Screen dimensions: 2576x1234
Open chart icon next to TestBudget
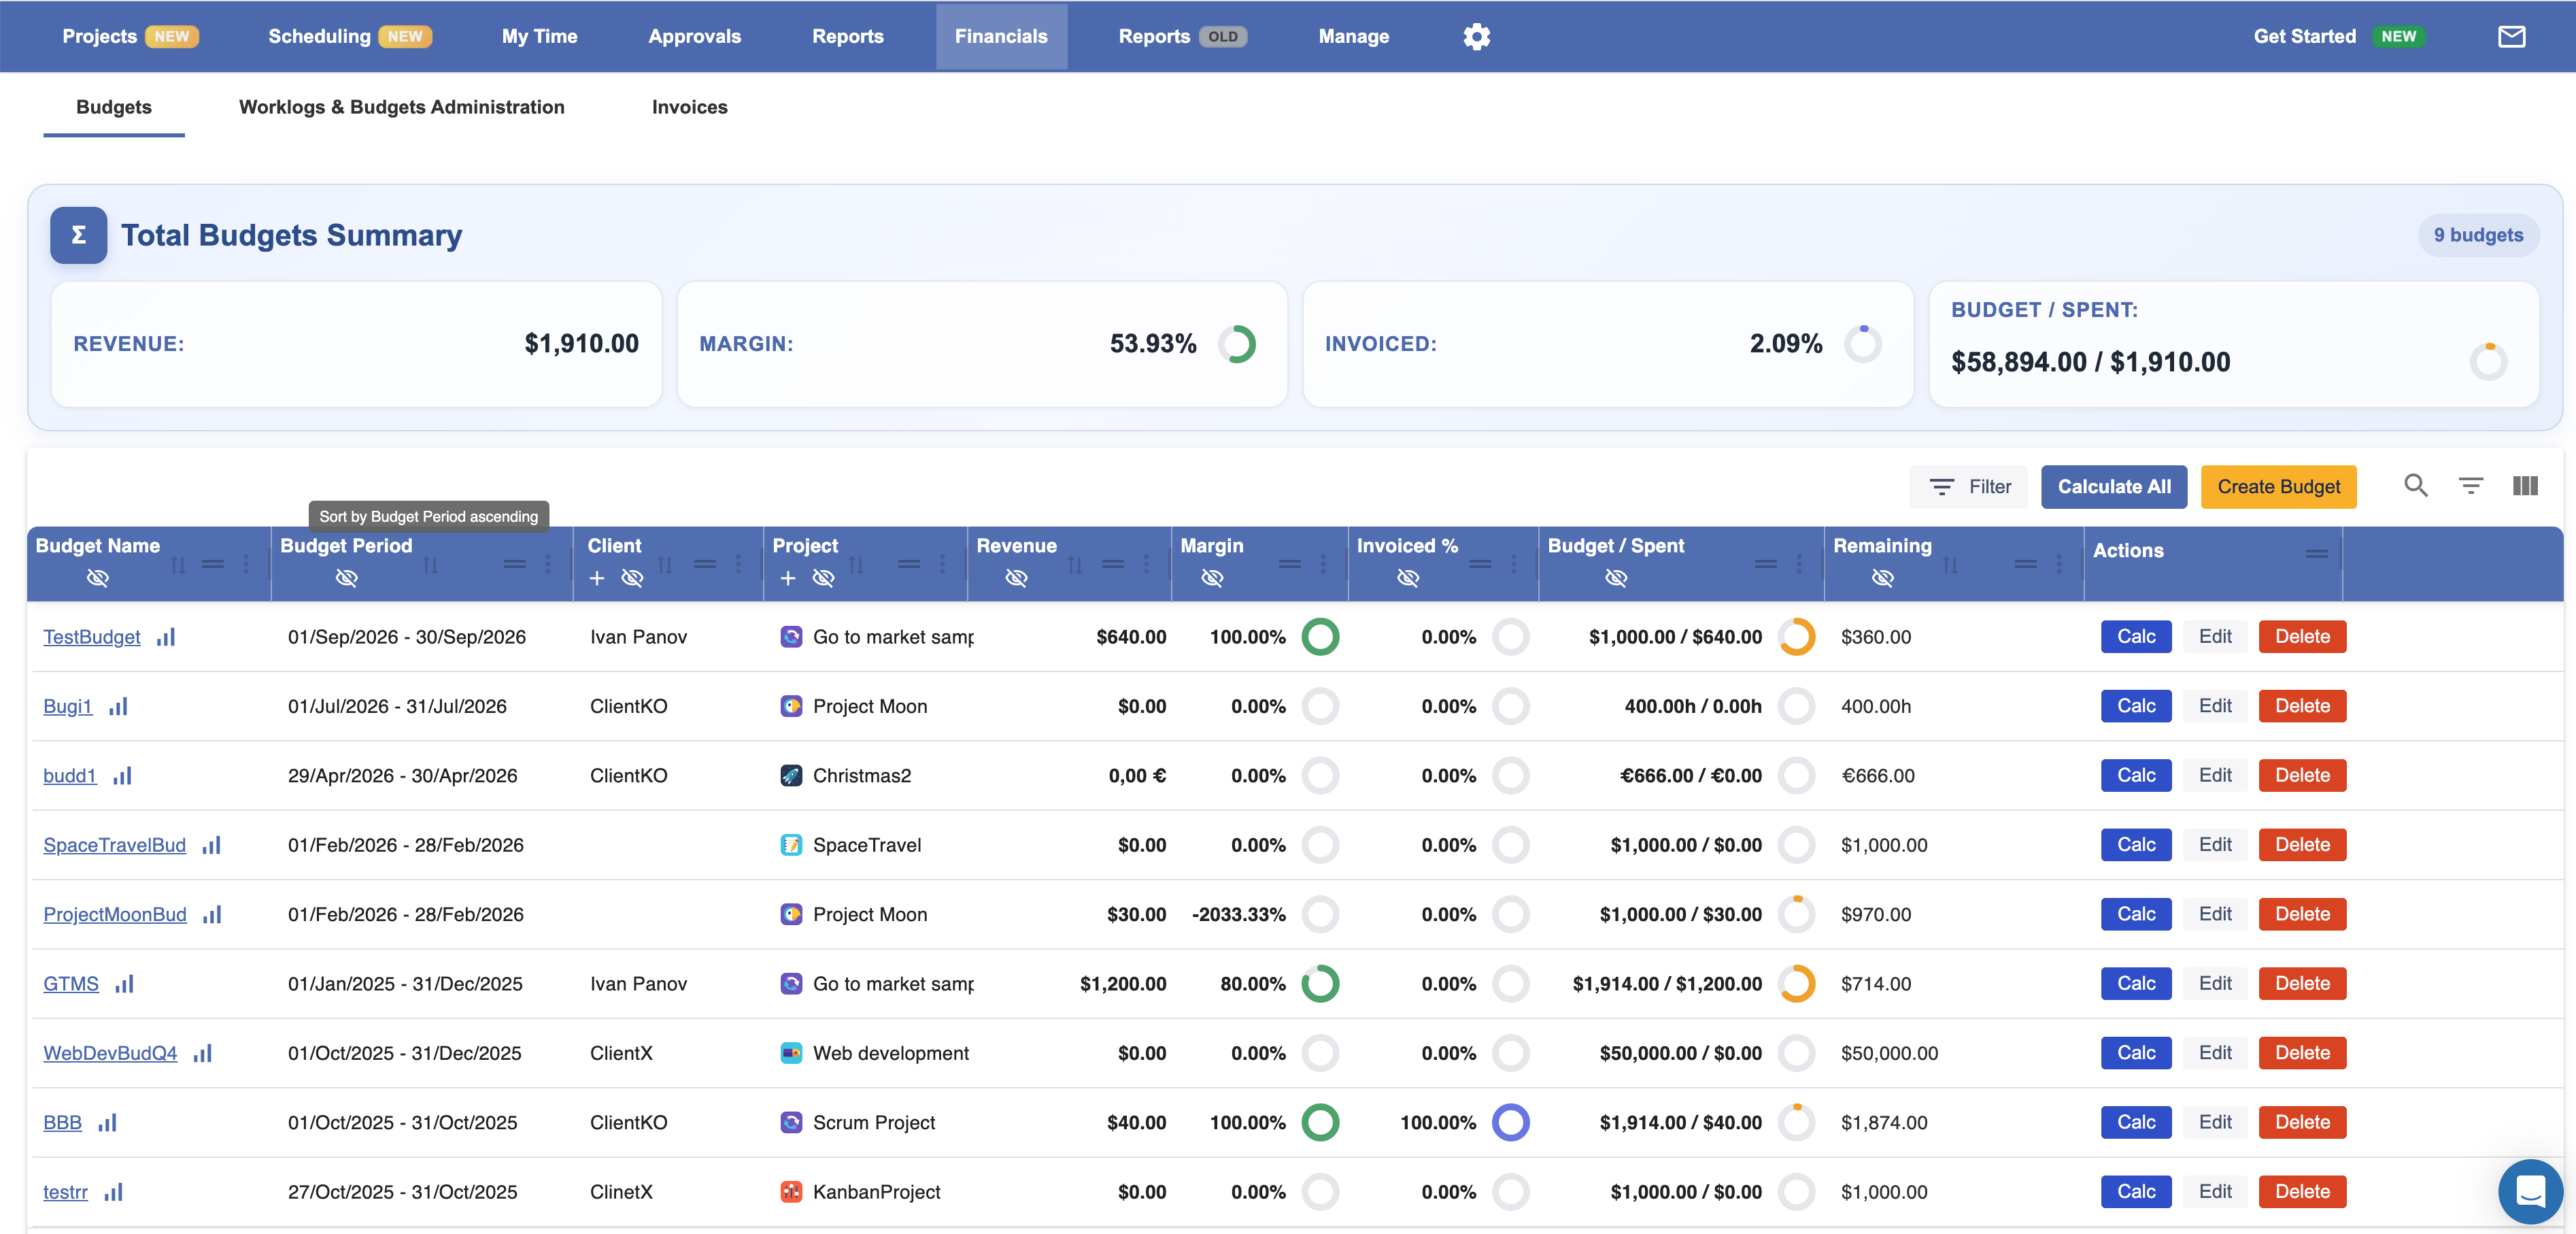166,636
